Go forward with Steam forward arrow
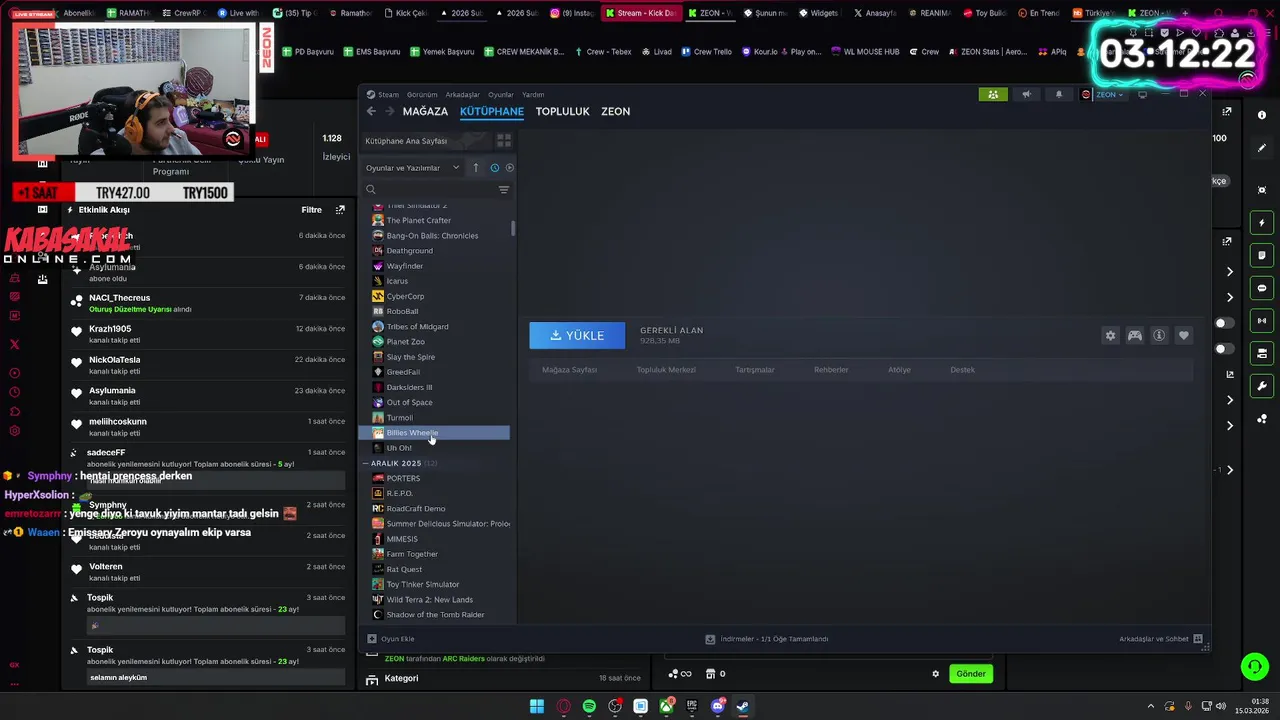 click(x=390, y=111)
